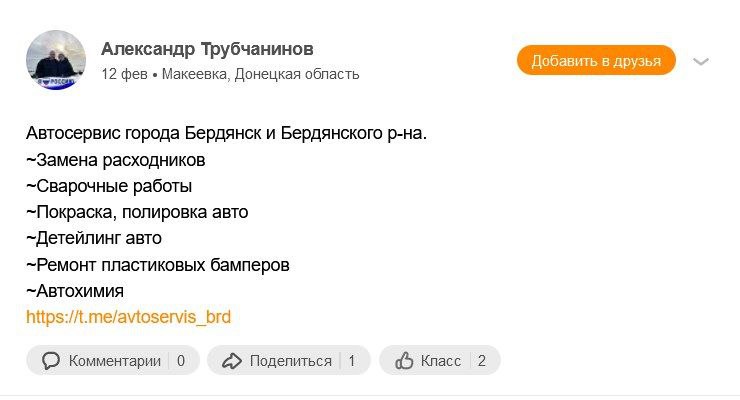This screenshot has height=400, width=740.
Task: Click the Автосервис города Бердянск headline text
Action: (x=226, y=133)
